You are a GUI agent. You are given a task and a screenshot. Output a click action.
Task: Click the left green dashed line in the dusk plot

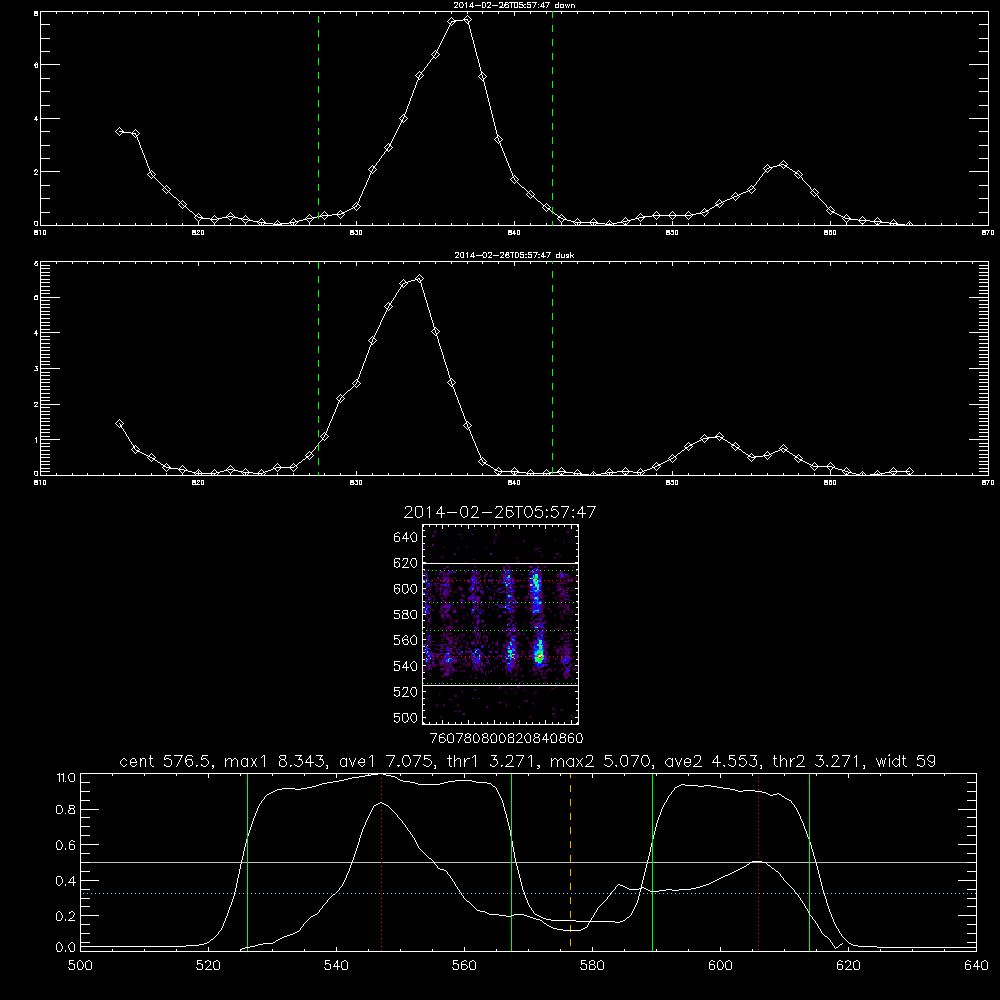[318, 369]
